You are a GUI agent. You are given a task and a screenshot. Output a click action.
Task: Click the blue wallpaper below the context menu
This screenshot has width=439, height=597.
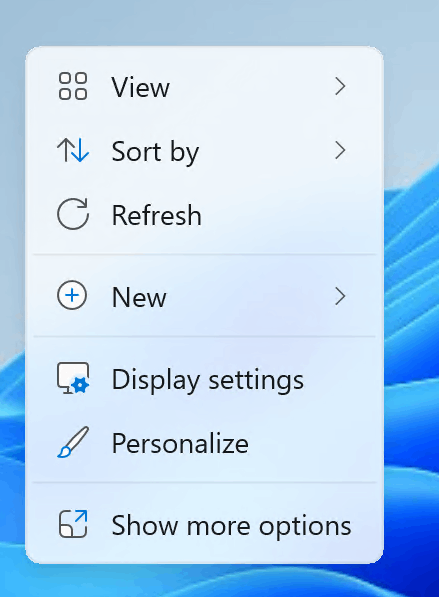point(206,582)
